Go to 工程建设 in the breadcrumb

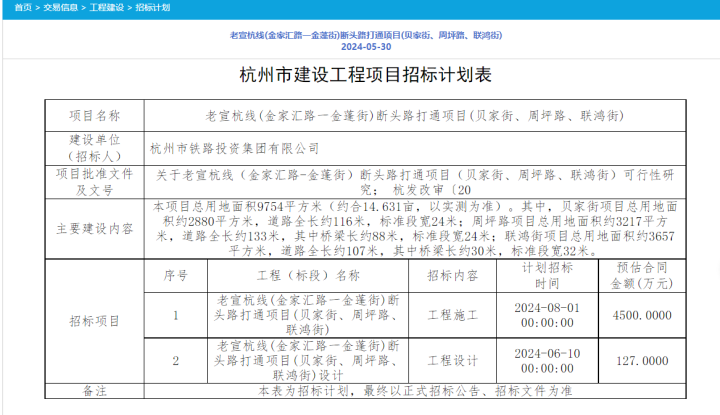pyautogui.click(x=107, y=7)
